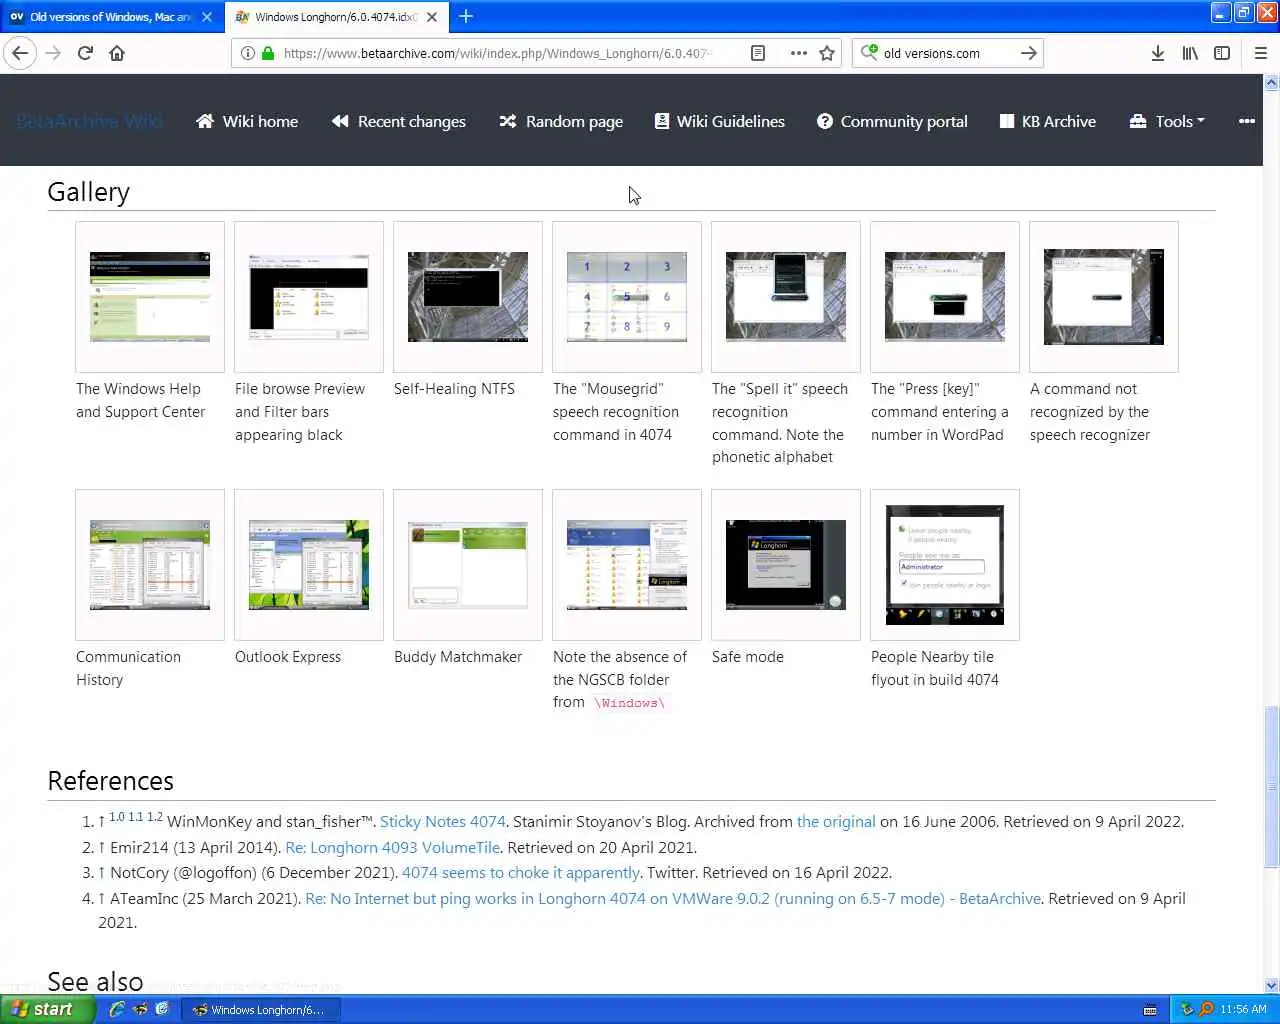Click the language bar keyboard tray icon
The image size is (1280, 1024).
coord(1150,1010)
